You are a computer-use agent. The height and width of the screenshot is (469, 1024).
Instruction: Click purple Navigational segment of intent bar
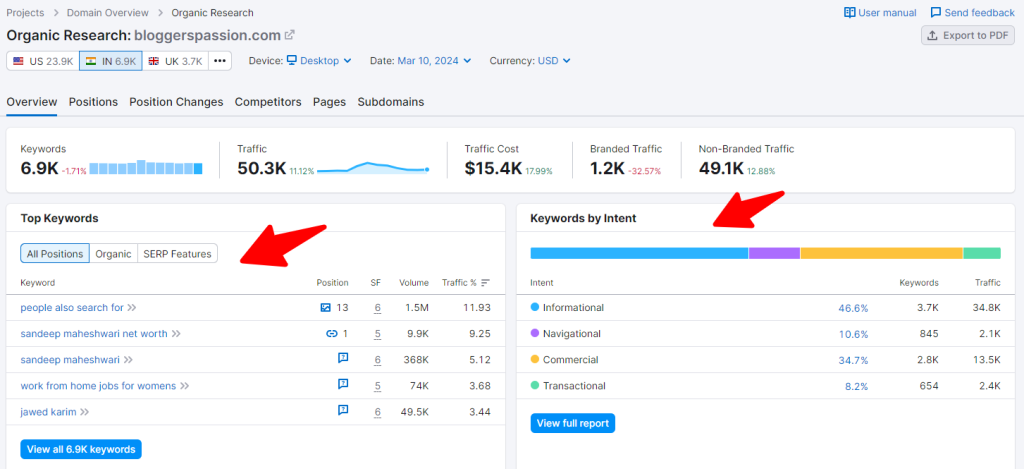(x=775, y=253)
